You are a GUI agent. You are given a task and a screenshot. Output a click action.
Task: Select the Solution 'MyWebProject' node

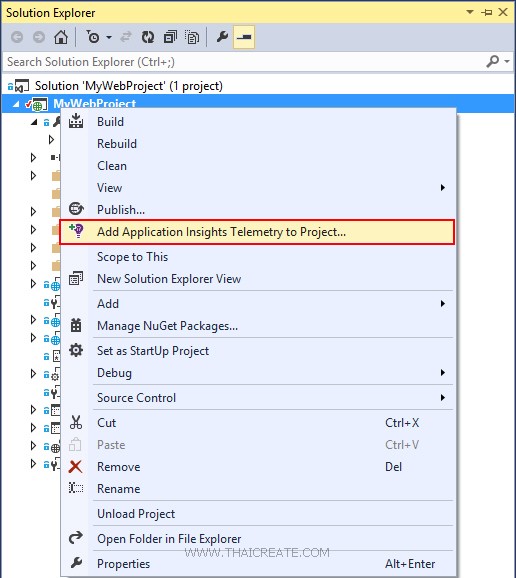pyautogui.click(x=129, y=86)
